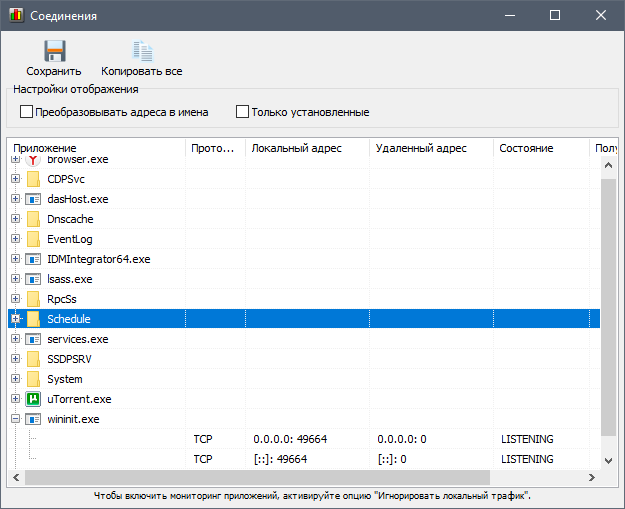The height and width of the screenshot is (509, 625).
Task: Click the scroll left arrow
Action: coord(16,477)
